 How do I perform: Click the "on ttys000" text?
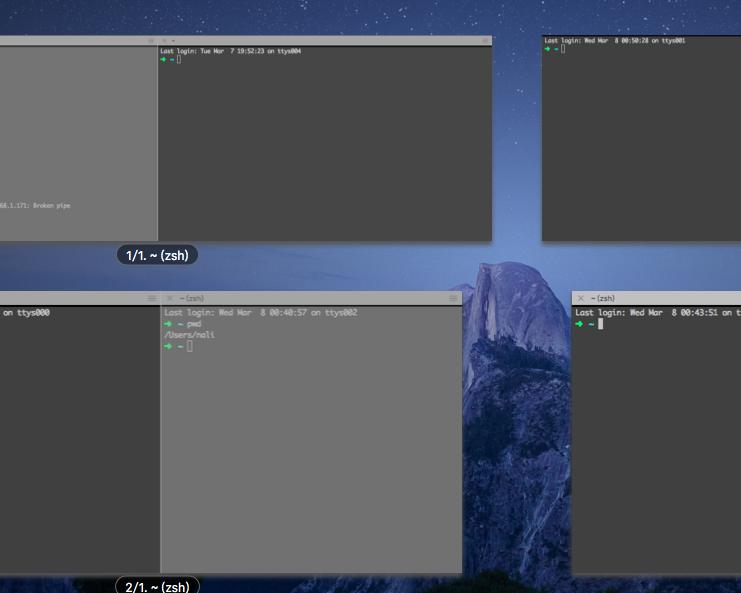click(x=26, y=312)
